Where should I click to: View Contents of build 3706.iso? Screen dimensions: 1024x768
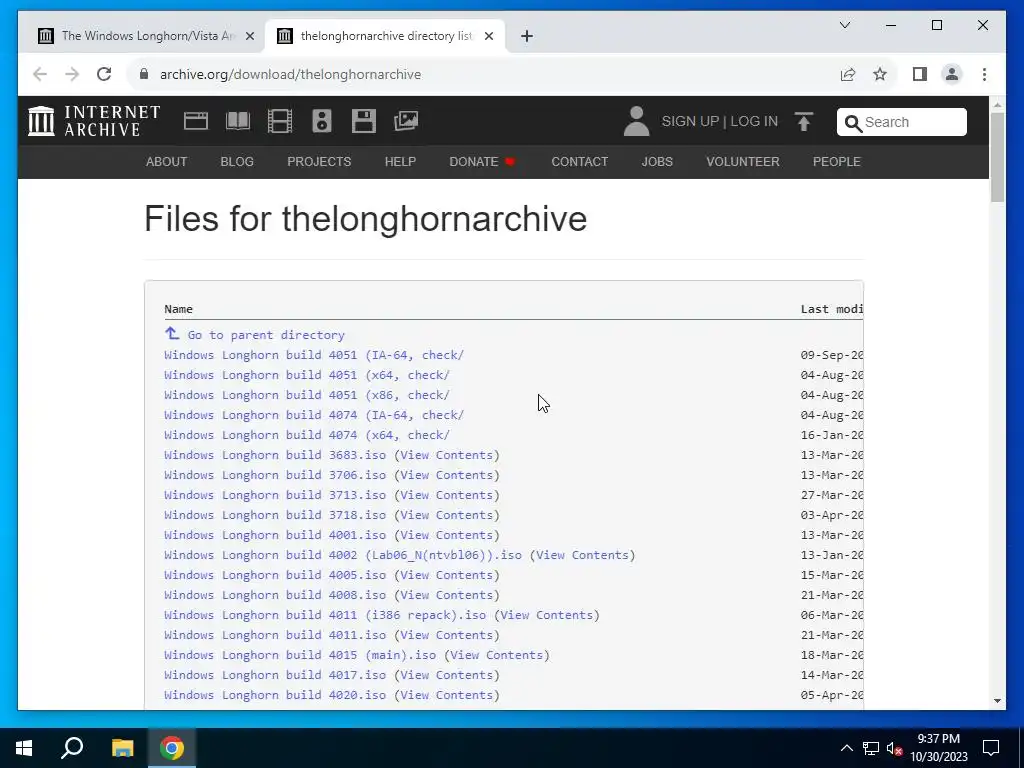point(447,475)
